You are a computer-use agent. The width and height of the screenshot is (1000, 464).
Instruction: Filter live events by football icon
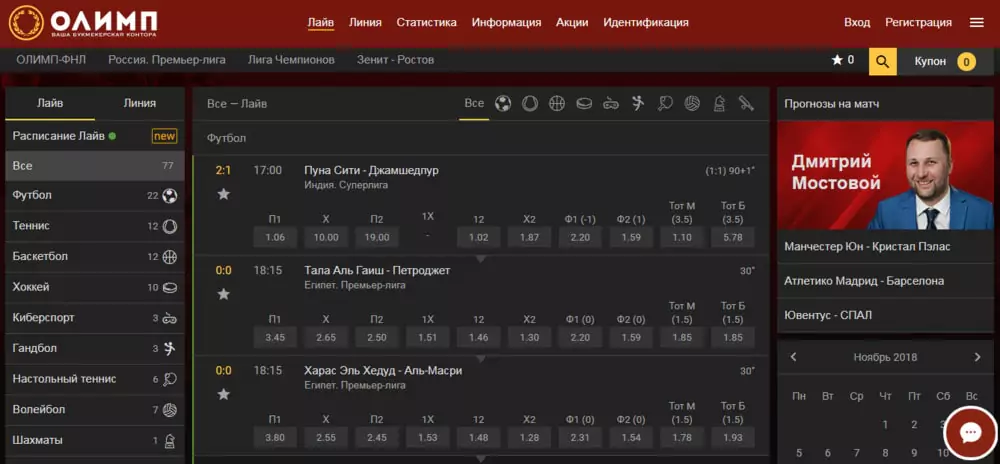pyautogui.click(x=503, y=103)
